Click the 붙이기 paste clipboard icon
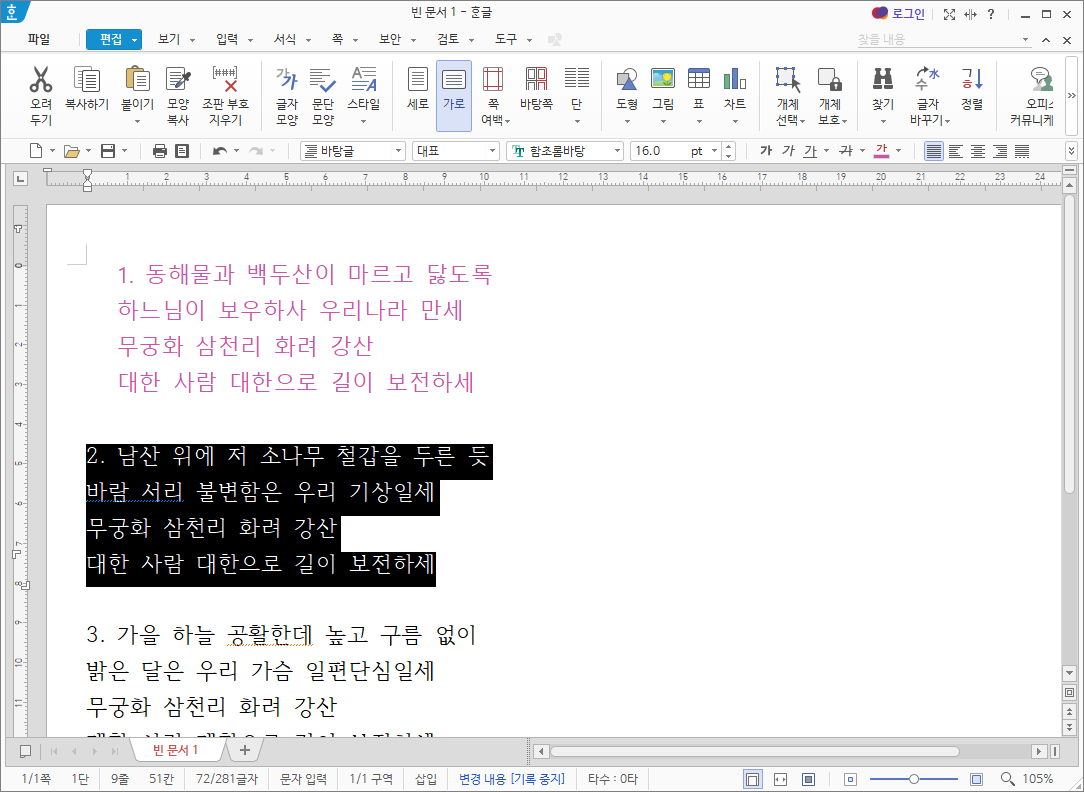 138,79
